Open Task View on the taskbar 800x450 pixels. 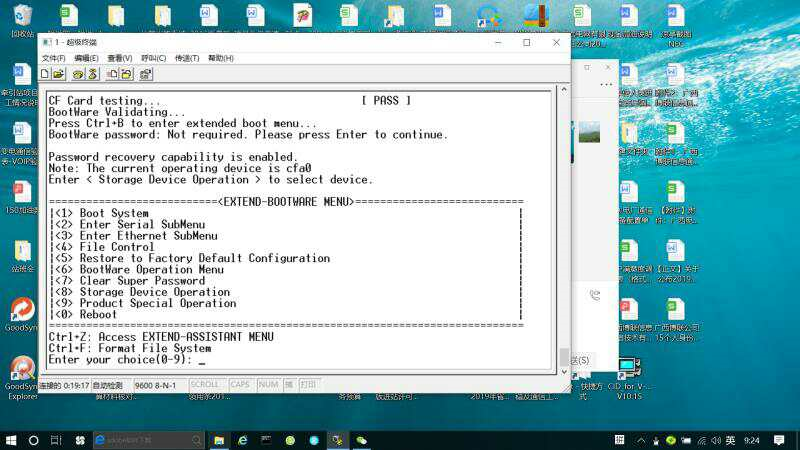pyautogui.click(x=56, y=440)
